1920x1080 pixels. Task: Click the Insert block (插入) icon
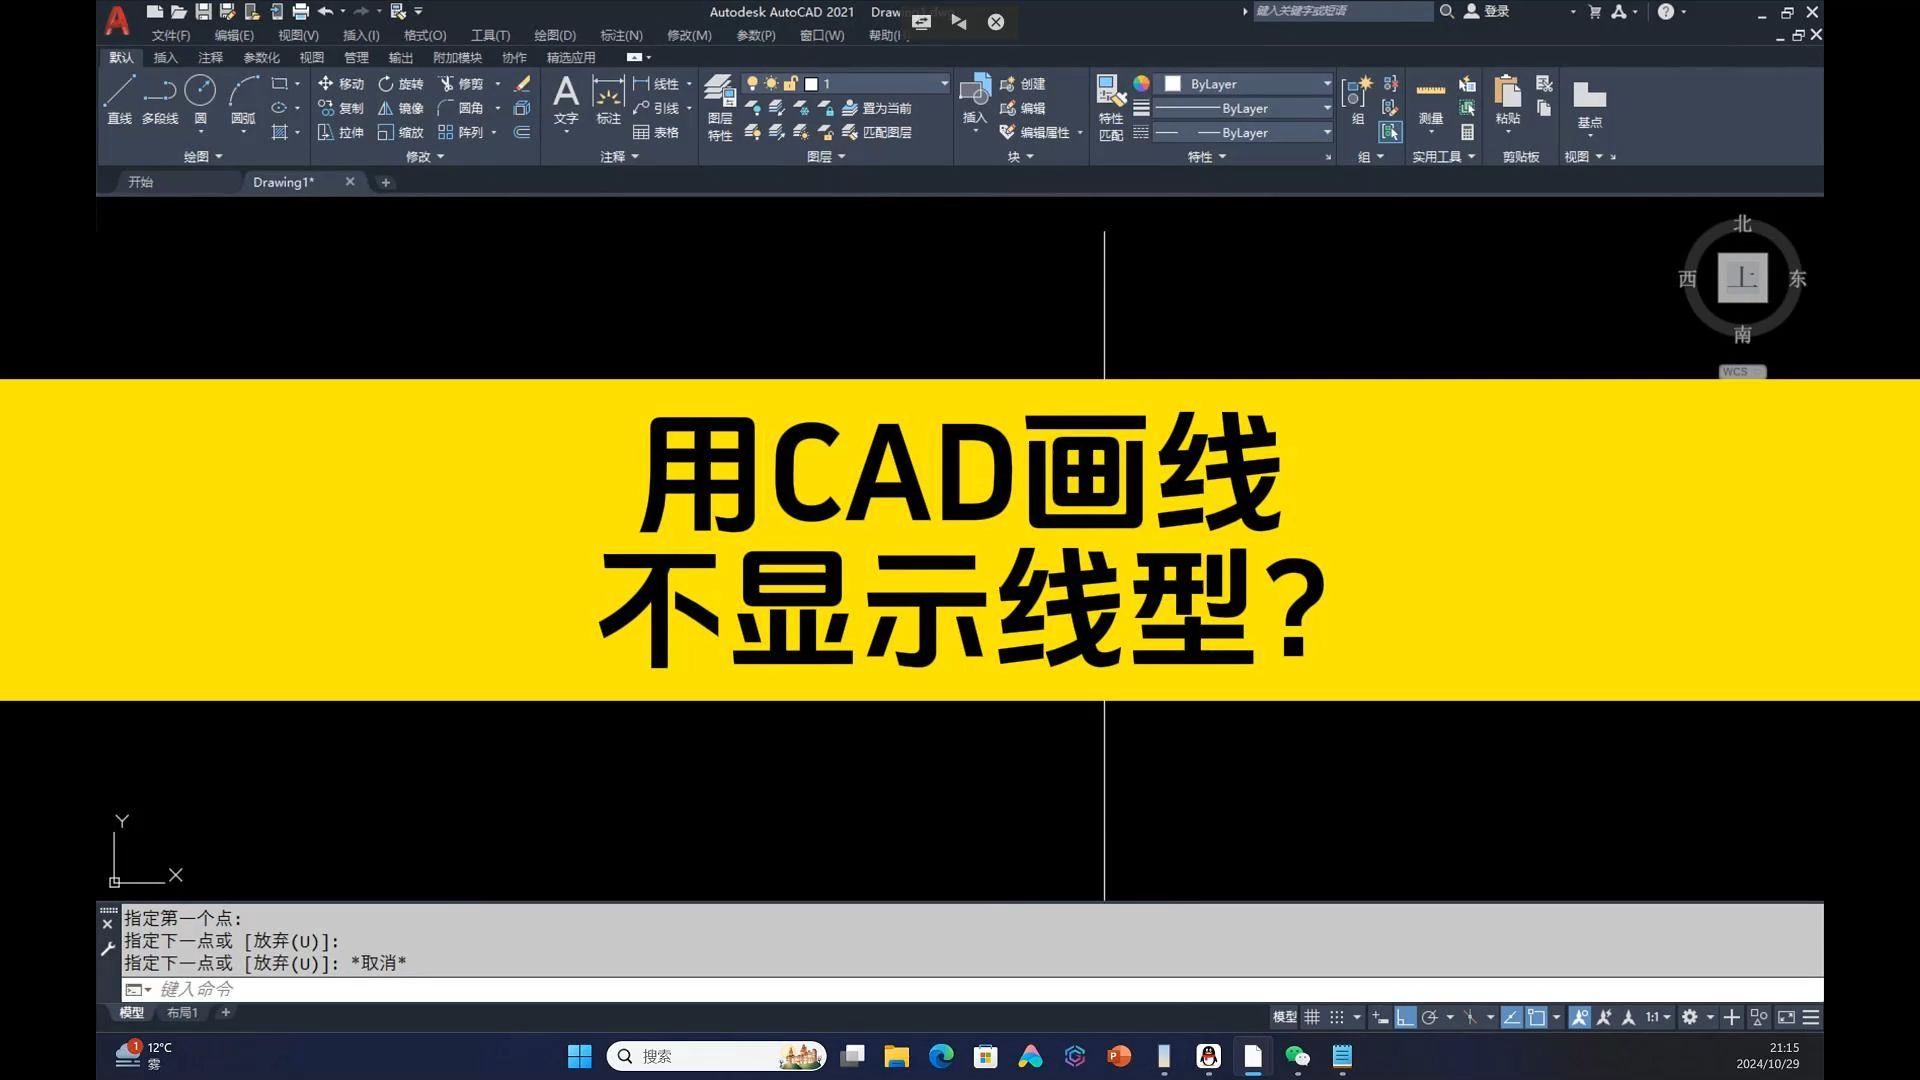(x=975, y=100)
